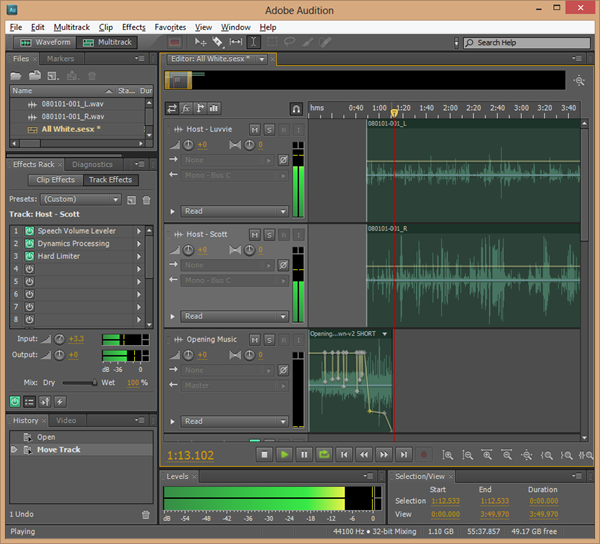The image size is (600, 544).
Task: Select Track Effects button
Action: 111,180
